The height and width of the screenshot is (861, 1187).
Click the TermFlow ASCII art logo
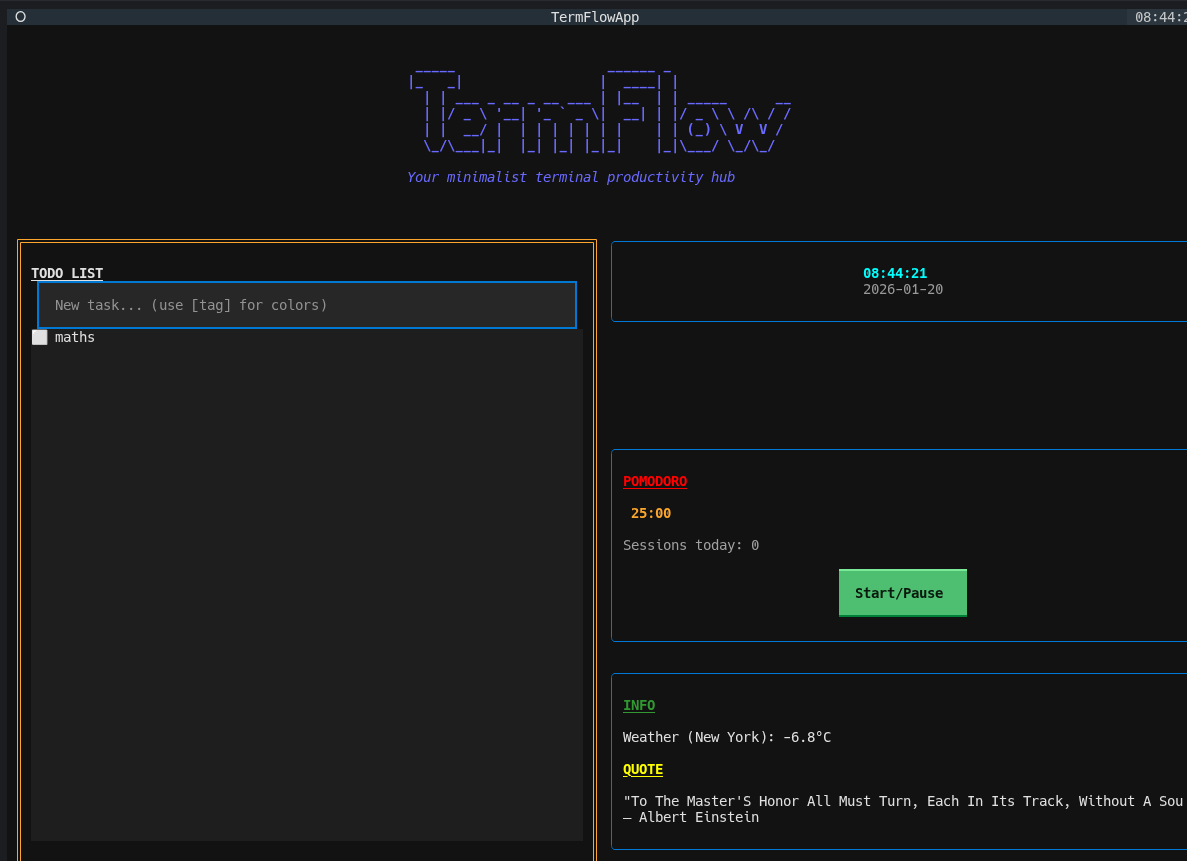[600, 112]
